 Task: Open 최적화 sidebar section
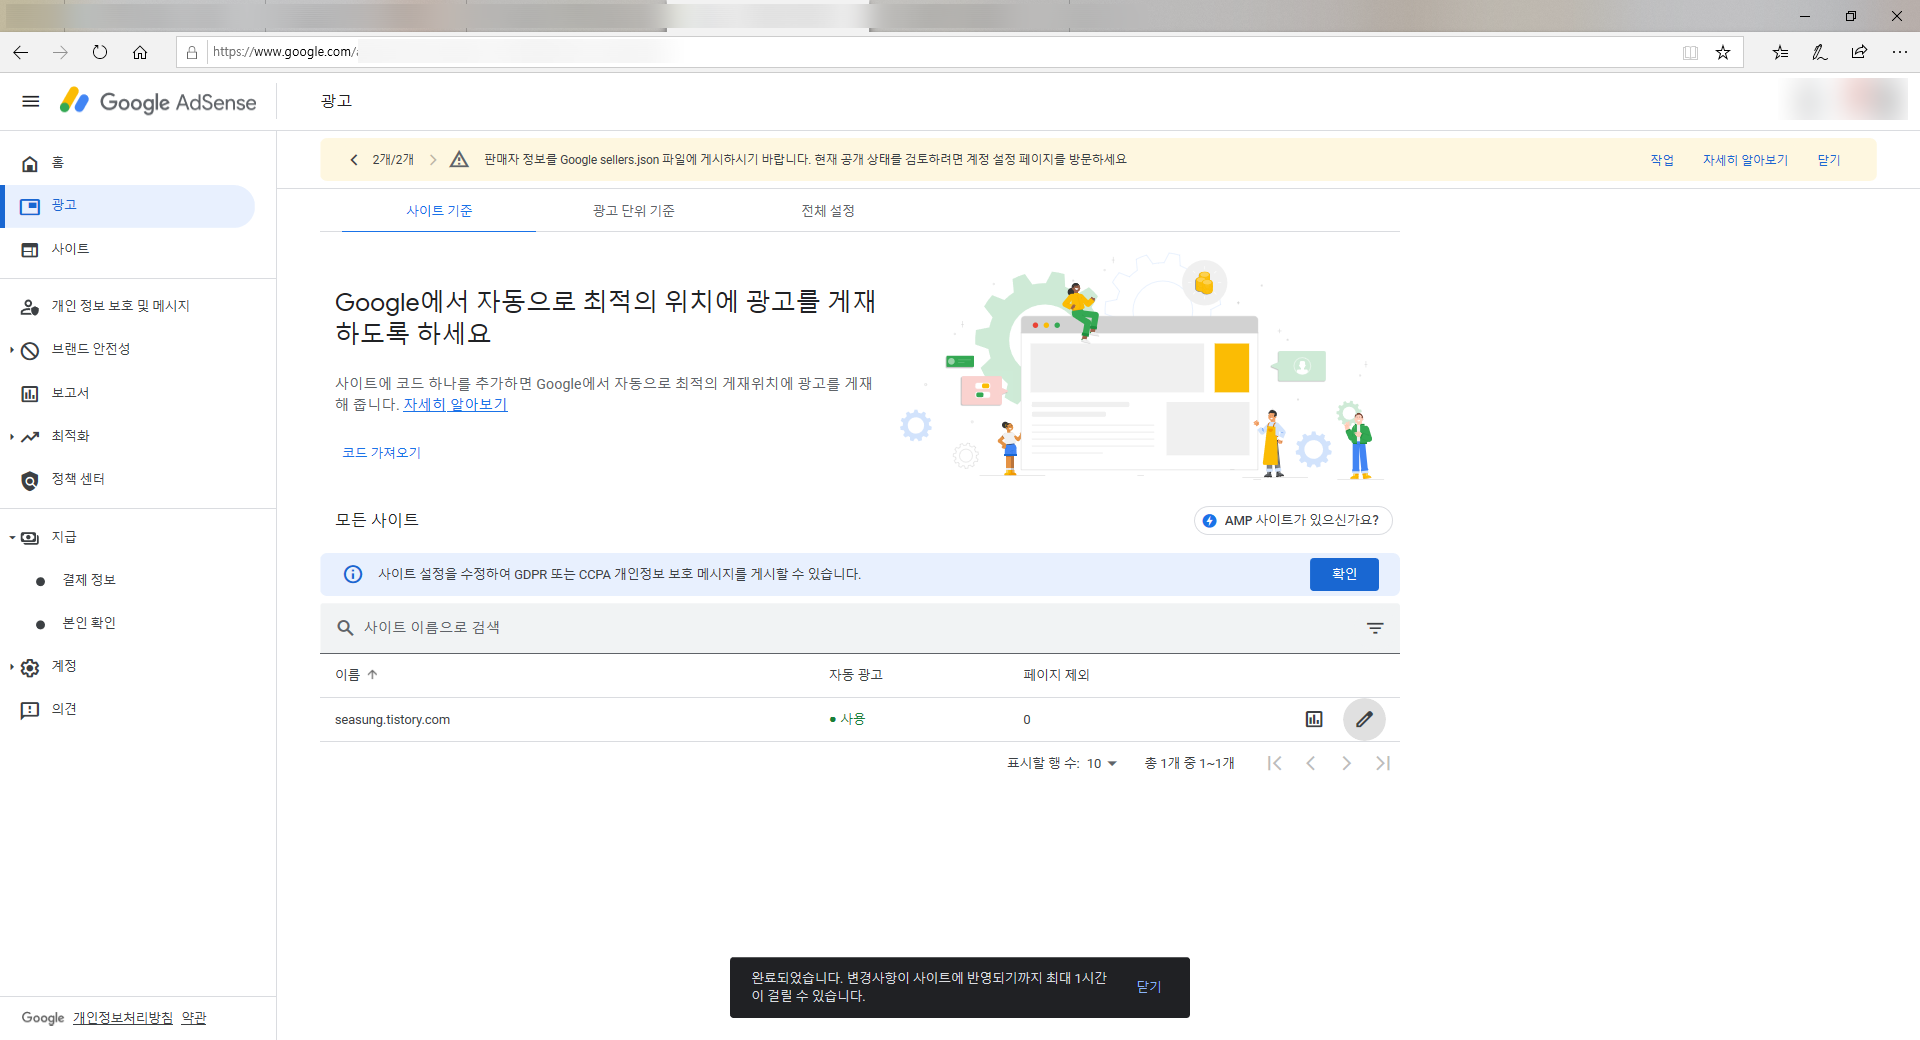70,436
